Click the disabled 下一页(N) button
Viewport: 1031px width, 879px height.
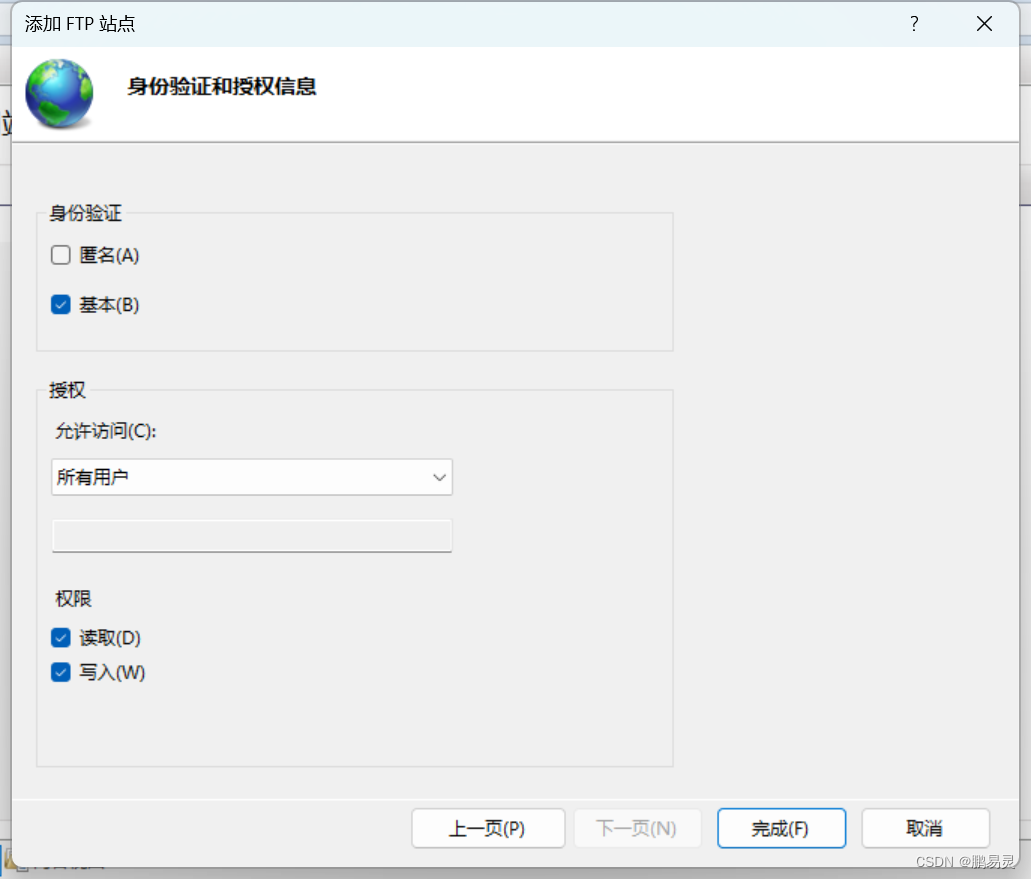tap(637, 828)
